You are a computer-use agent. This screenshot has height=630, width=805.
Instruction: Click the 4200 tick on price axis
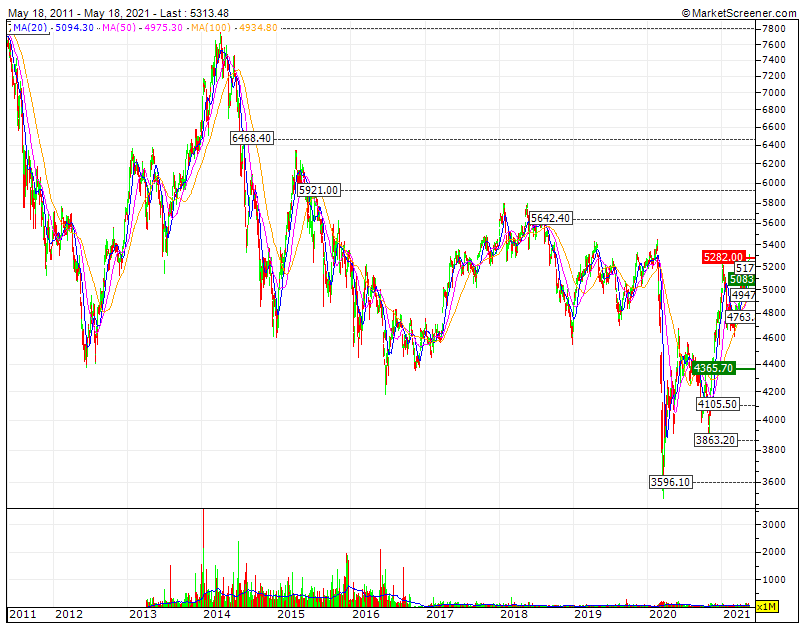tap(774, 391)
